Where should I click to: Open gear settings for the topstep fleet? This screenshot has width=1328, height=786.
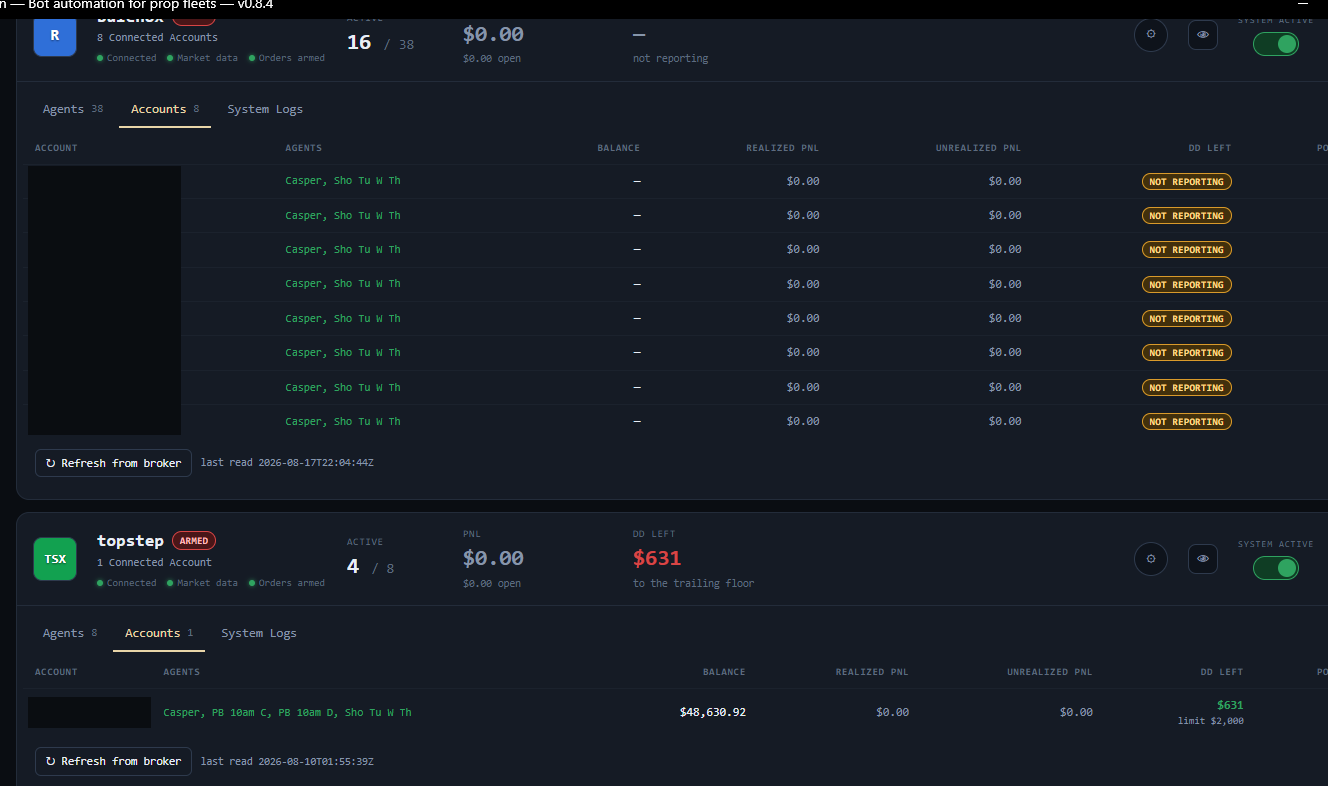[1151, 559]
